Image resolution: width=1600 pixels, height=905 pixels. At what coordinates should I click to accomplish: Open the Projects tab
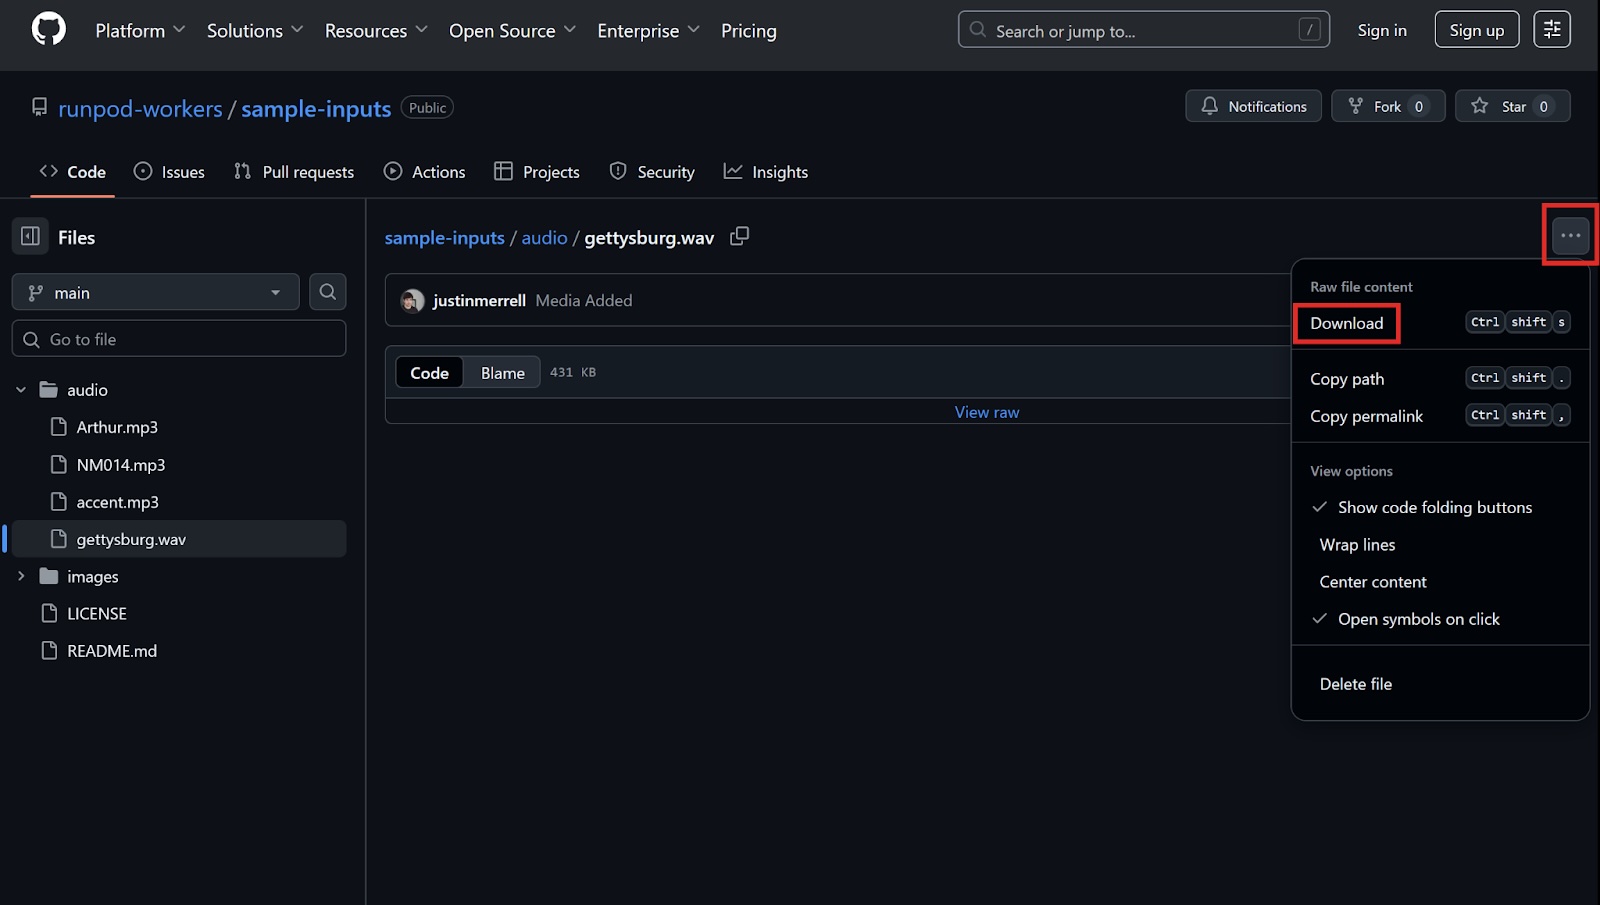537,172
